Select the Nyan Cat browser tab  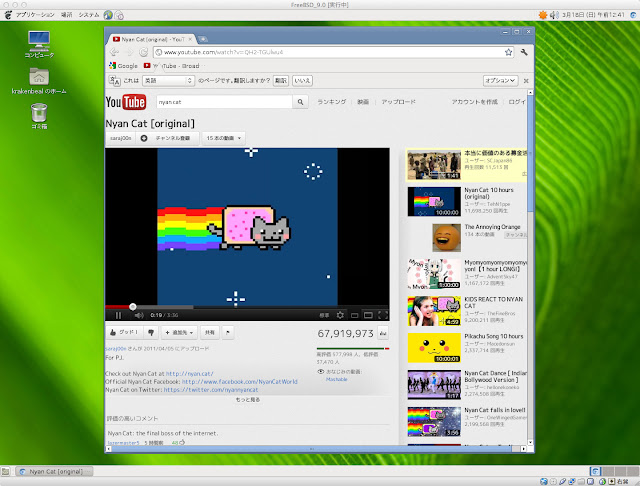[x=152, y=39]
